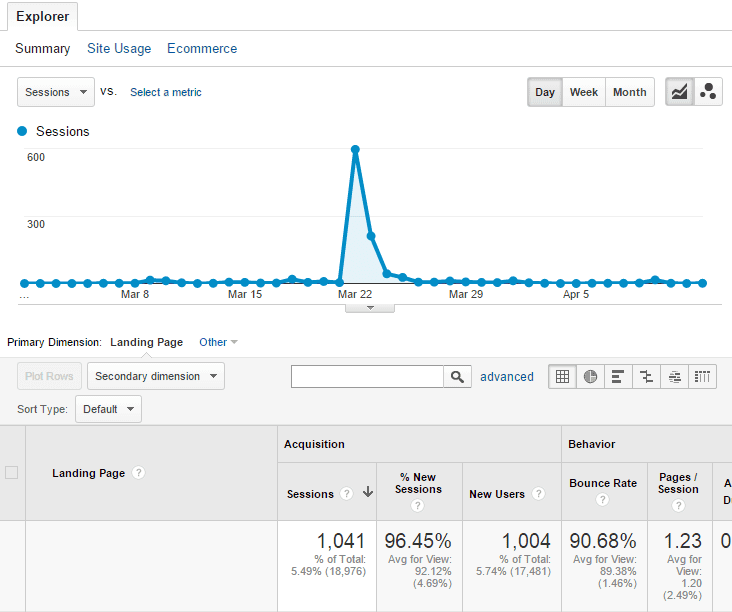The height and width of the screenshot is (612, 732).
Task: Select the pivot table view icon
Action: (x=703, y=377)
